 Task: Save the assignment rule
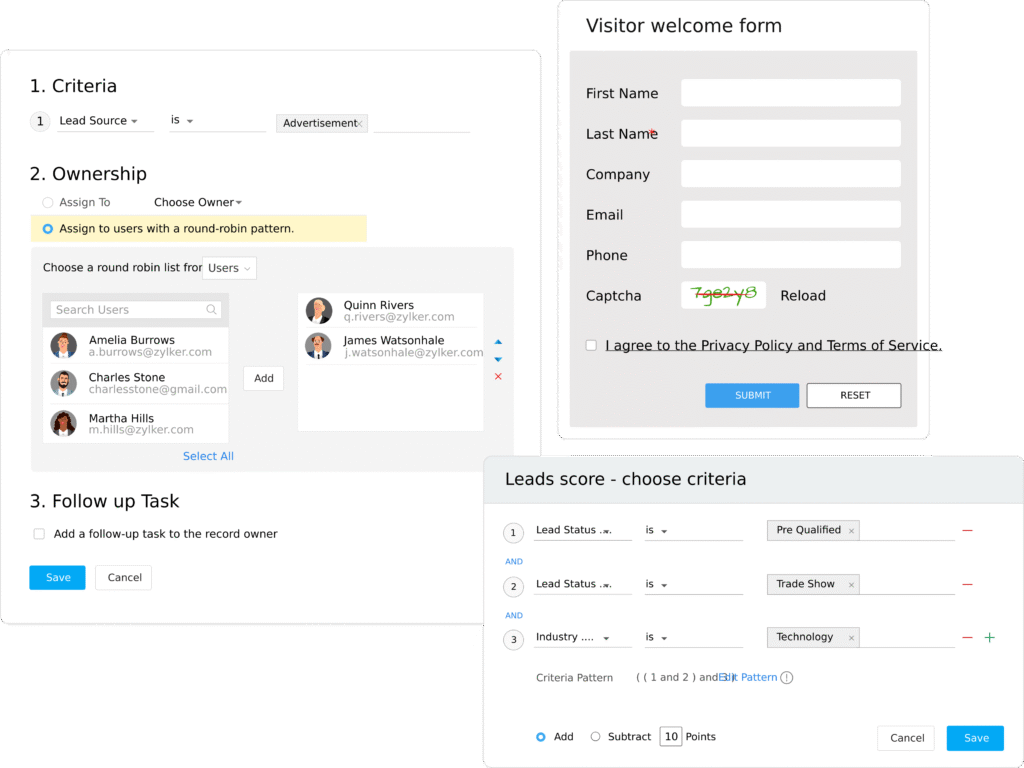click(57, 577)
